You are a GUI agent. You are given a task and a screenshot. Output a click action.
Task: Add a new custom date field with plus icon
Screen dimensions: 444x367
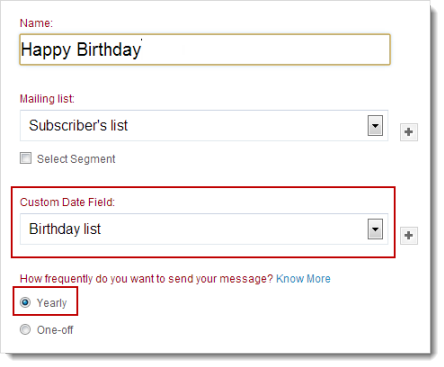(409, 236)
